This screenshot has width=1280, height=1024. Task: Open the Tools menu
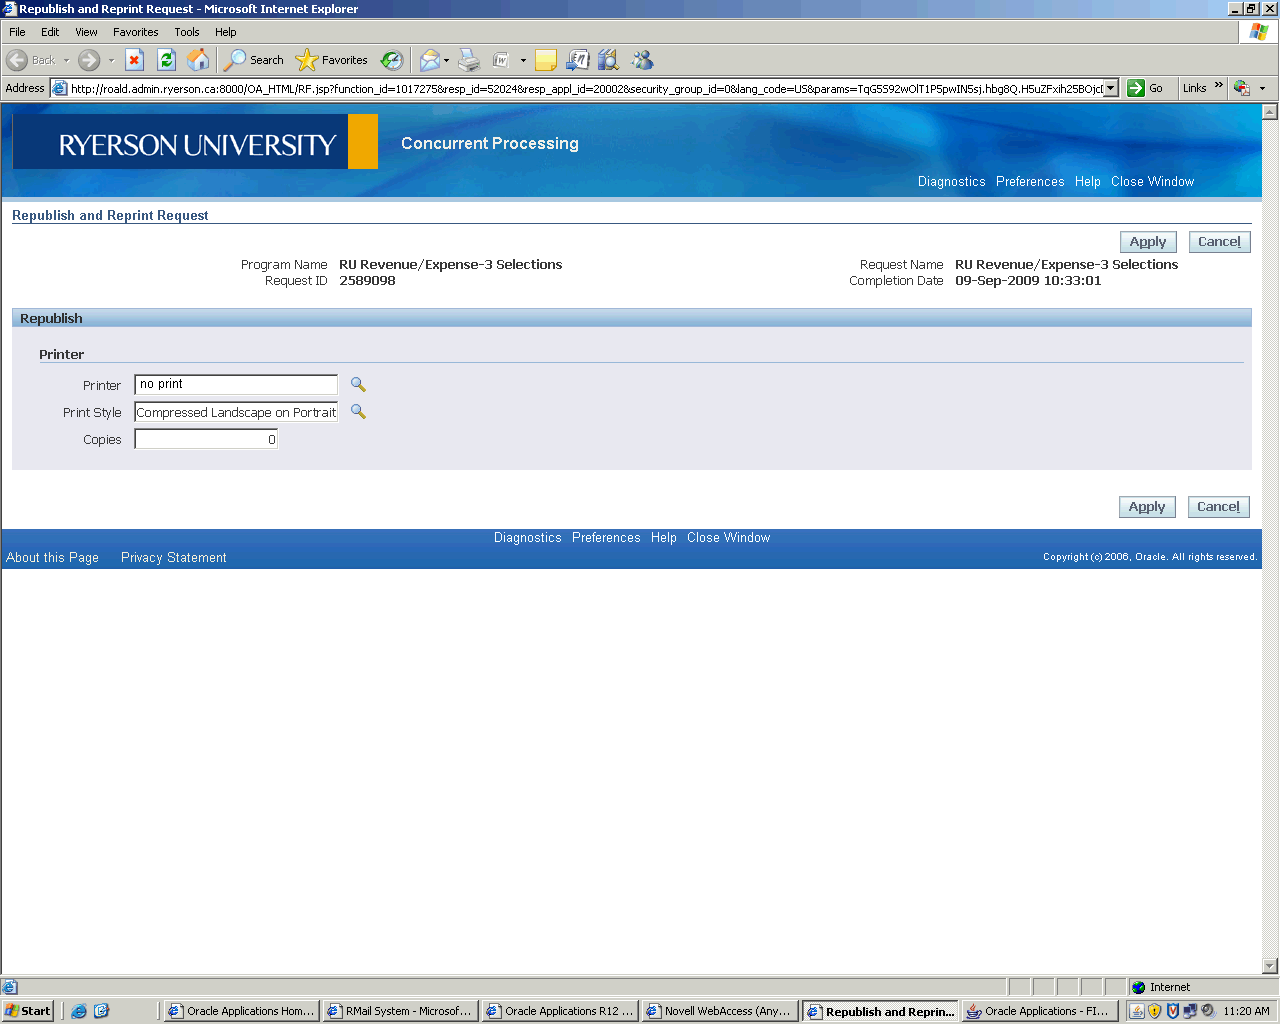point(186,32)
